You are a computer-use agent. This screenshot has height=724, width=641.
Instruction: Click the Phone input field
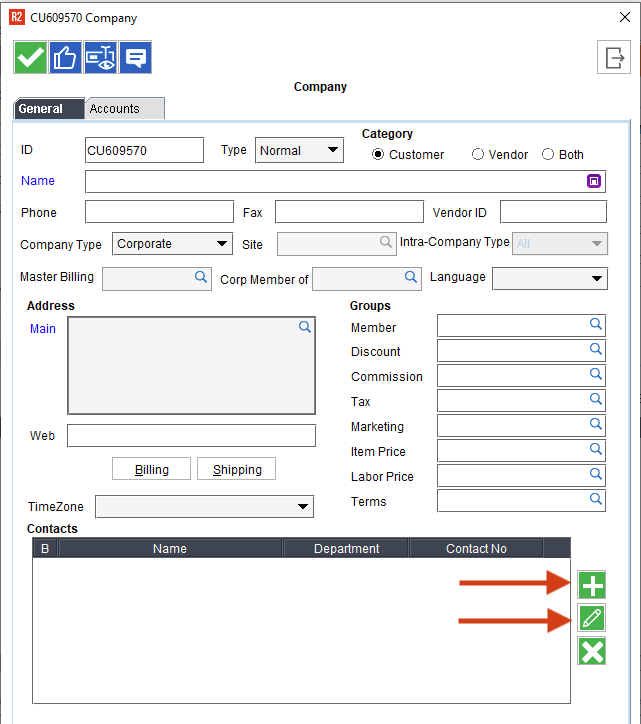(x=159, y=212)
